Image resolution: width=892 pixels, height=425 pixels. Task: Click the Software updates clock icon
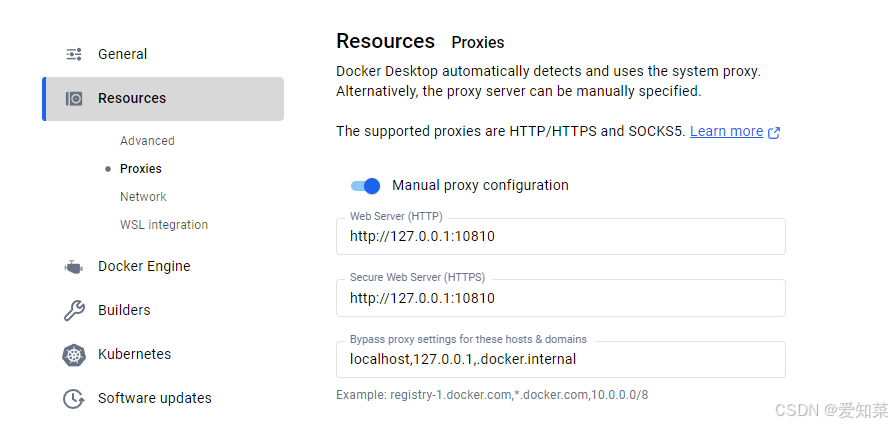[74, 399]
